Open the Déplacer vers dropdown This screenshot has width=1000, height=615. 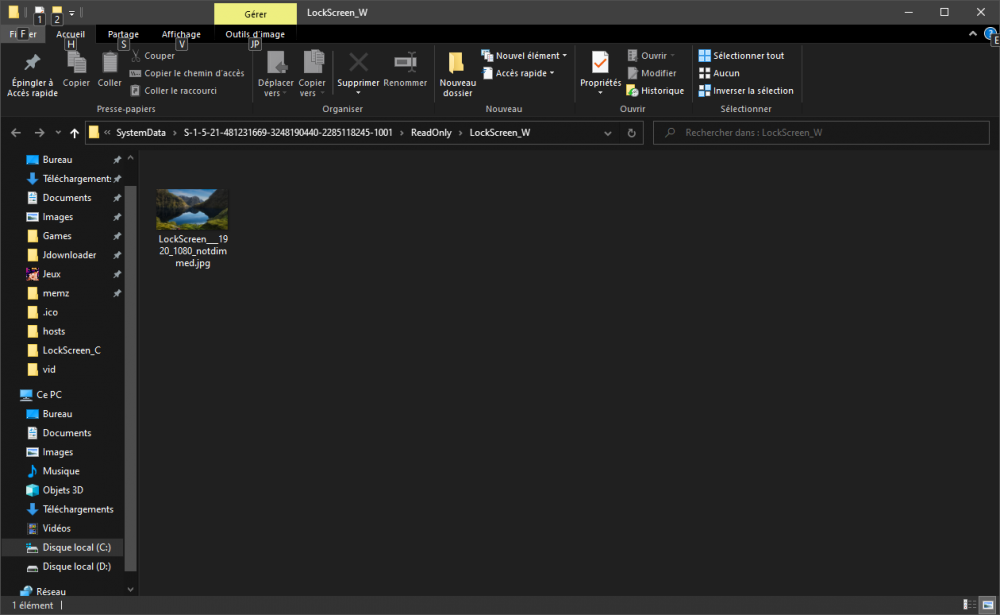click(x=276, y=75)
